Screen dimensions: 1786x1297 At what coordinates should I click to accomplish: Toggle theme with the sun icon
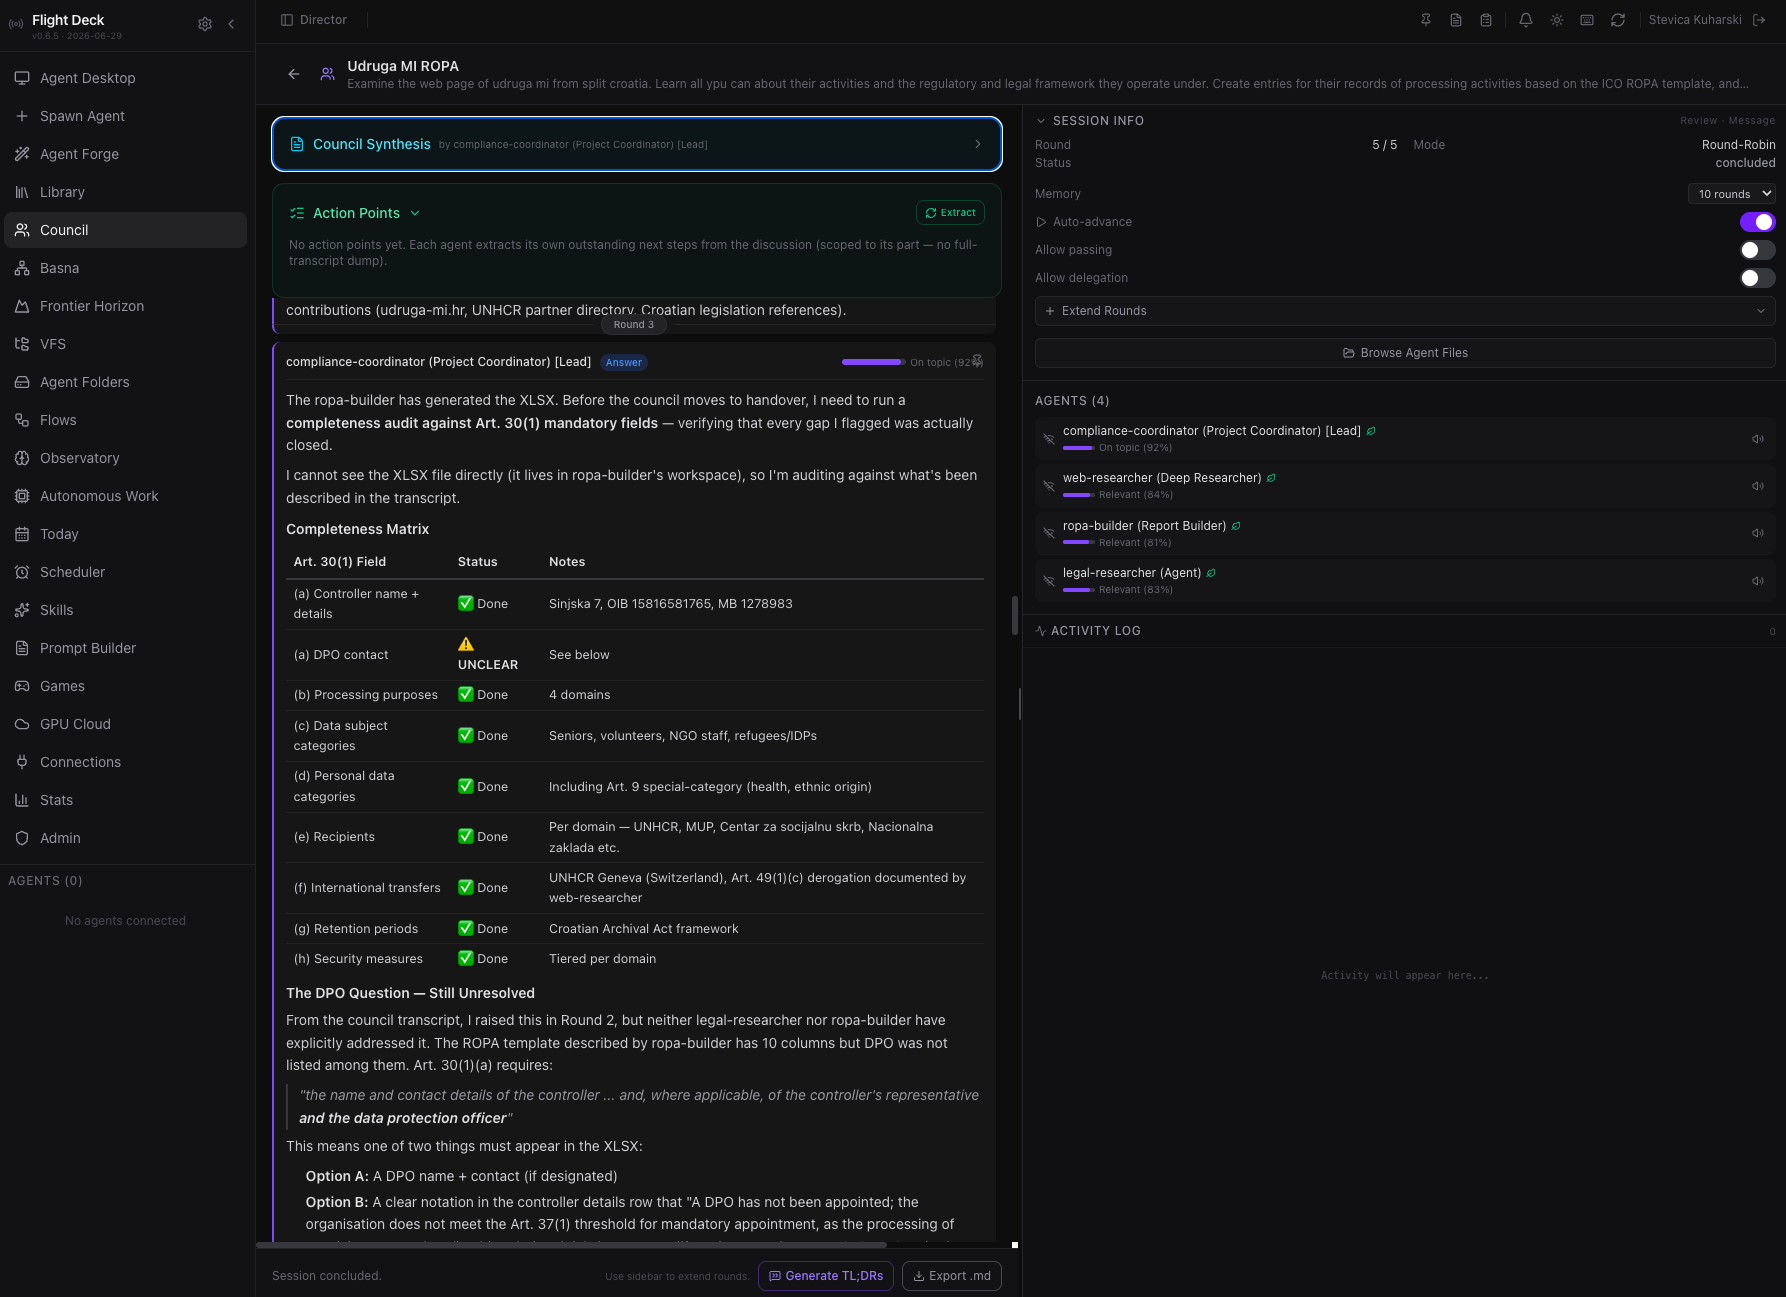[1557, 20]
